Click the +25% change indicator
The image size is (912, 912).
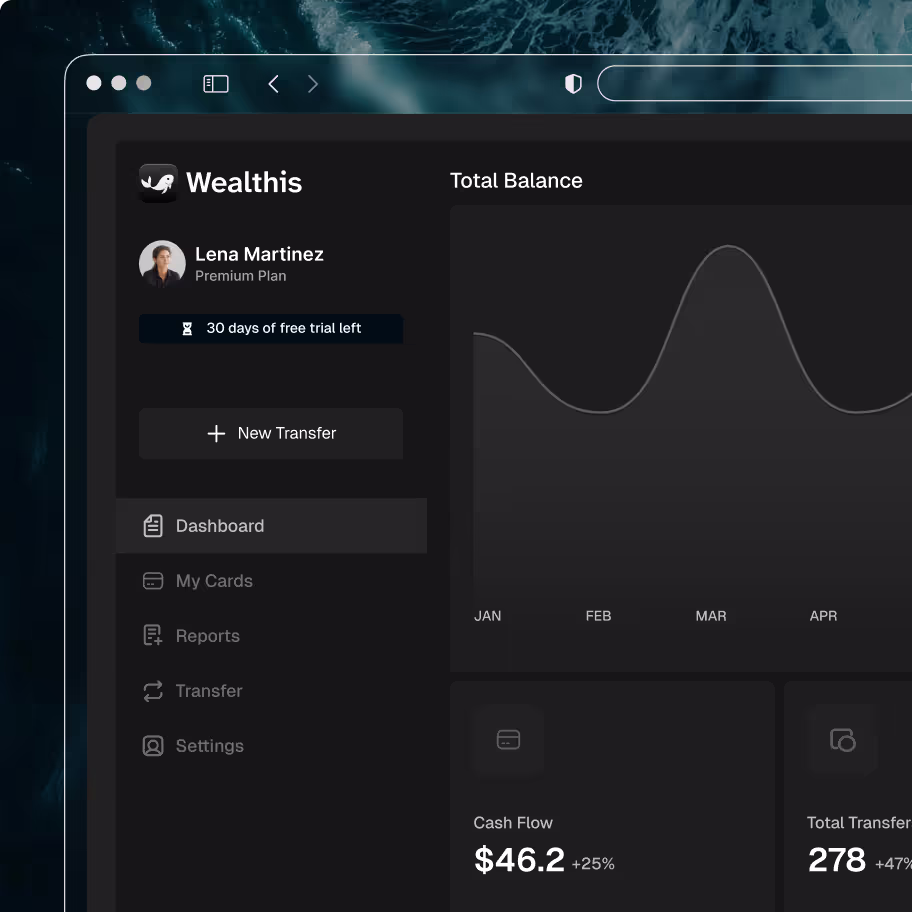tap(593, 864)
